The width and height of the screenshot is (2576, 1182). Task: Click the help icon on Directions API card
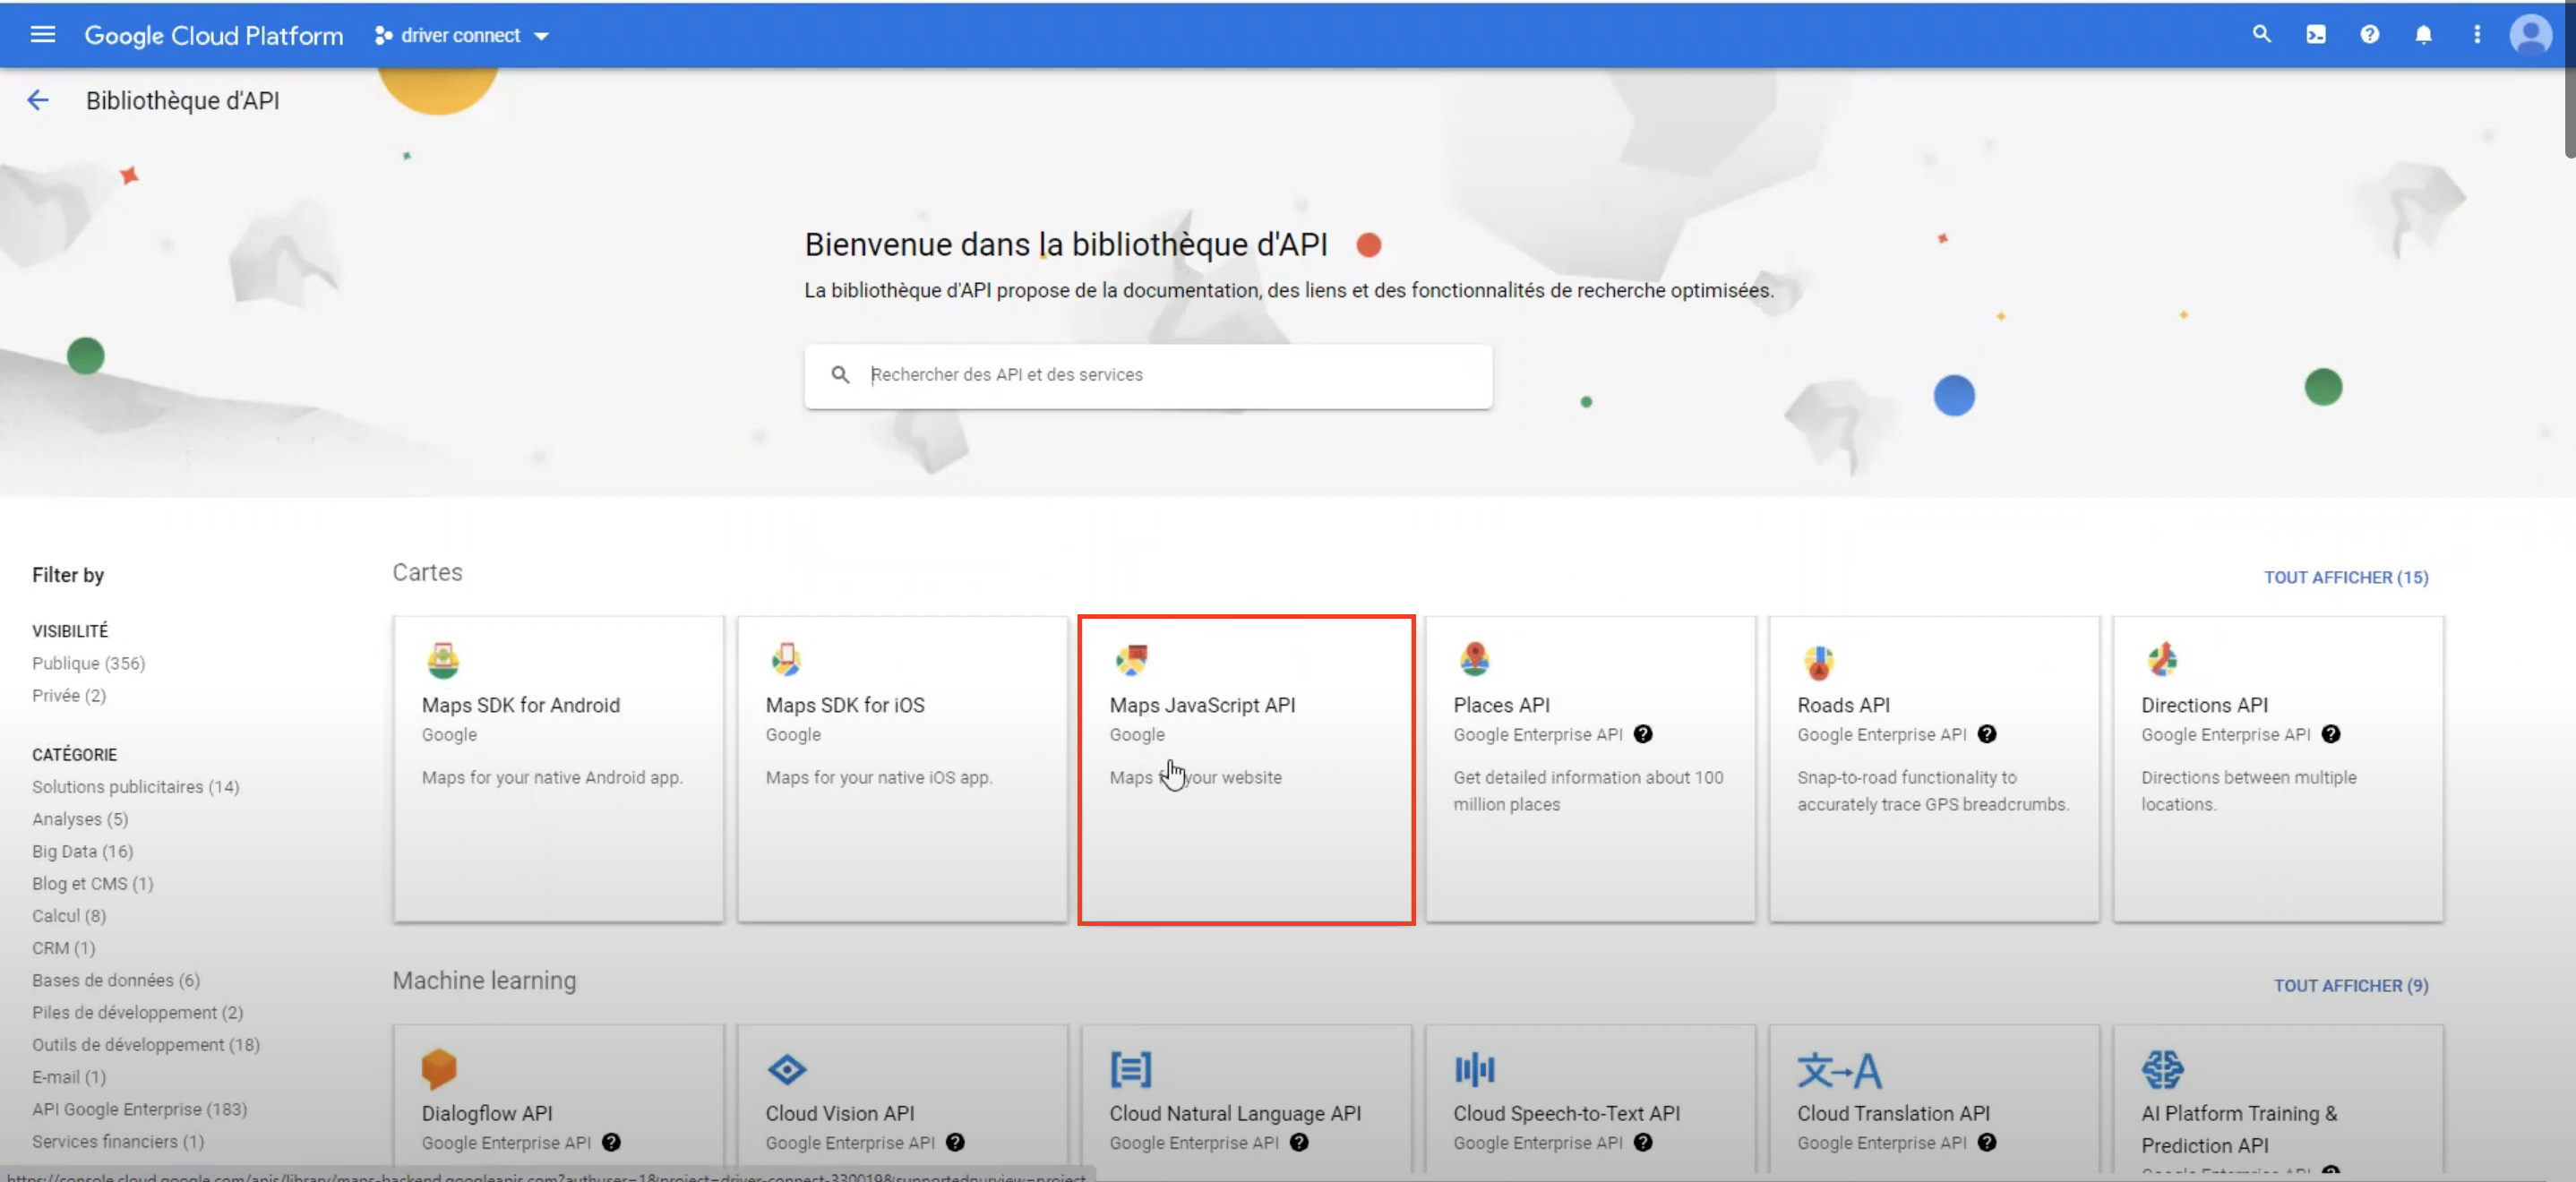2330,734
